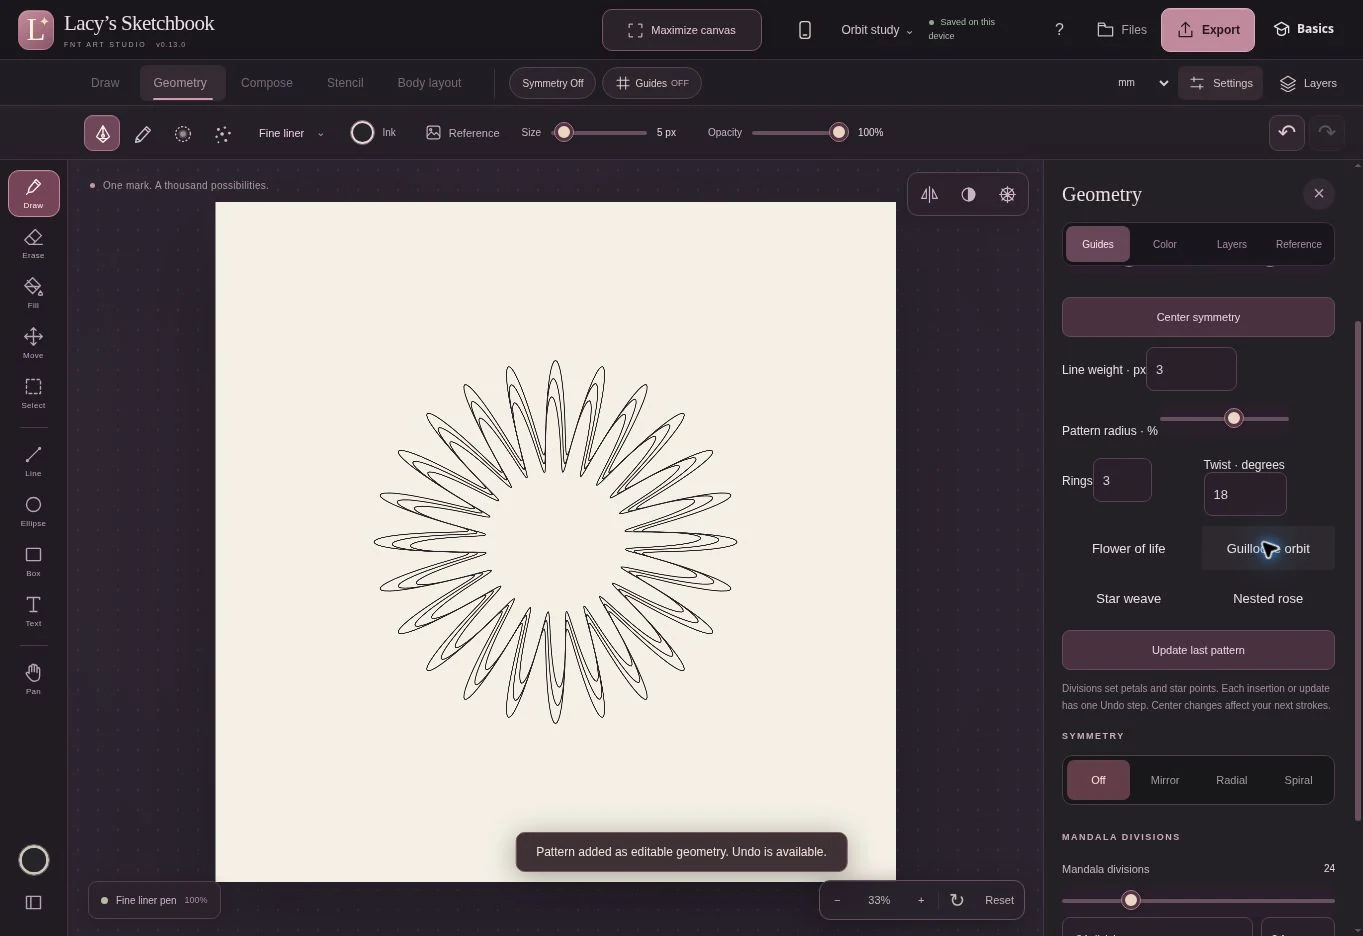Viewport: 1363px width, 936px height.
Task: Activate the Select marquee tool
Action: coord(34,393)
